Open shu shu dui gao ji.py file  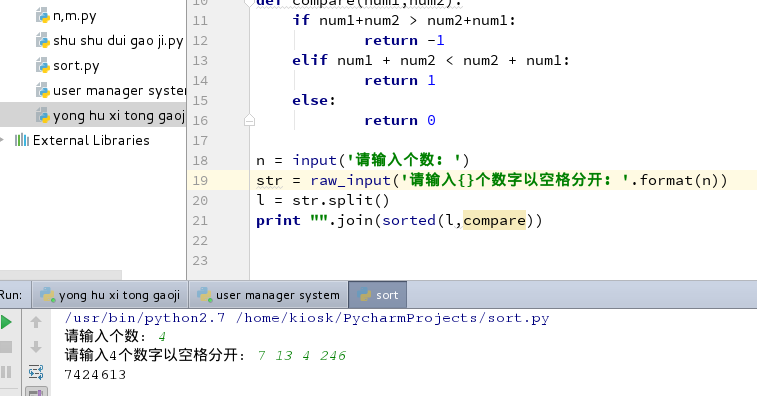pyautogui.click(x=111, y=41)
